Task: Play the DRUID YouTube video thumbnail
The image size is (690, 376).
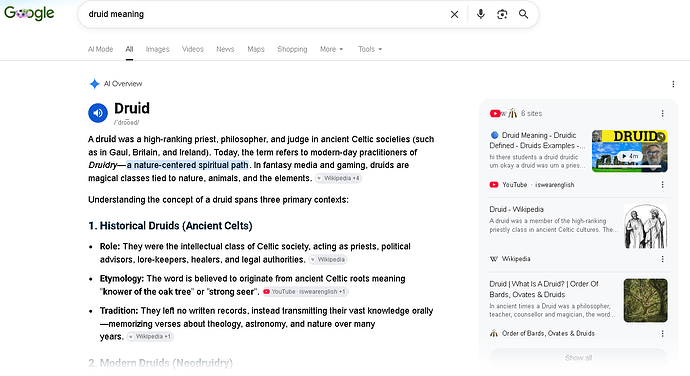Action: tap(629, 151)
